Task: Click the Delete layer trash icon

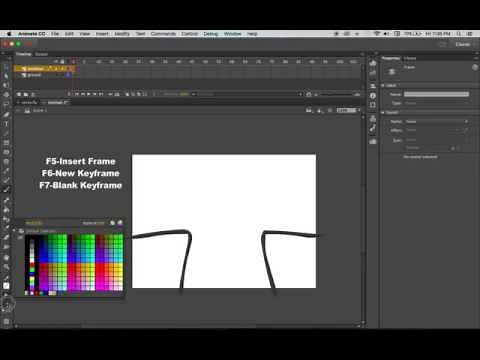Action: point(33,94)
